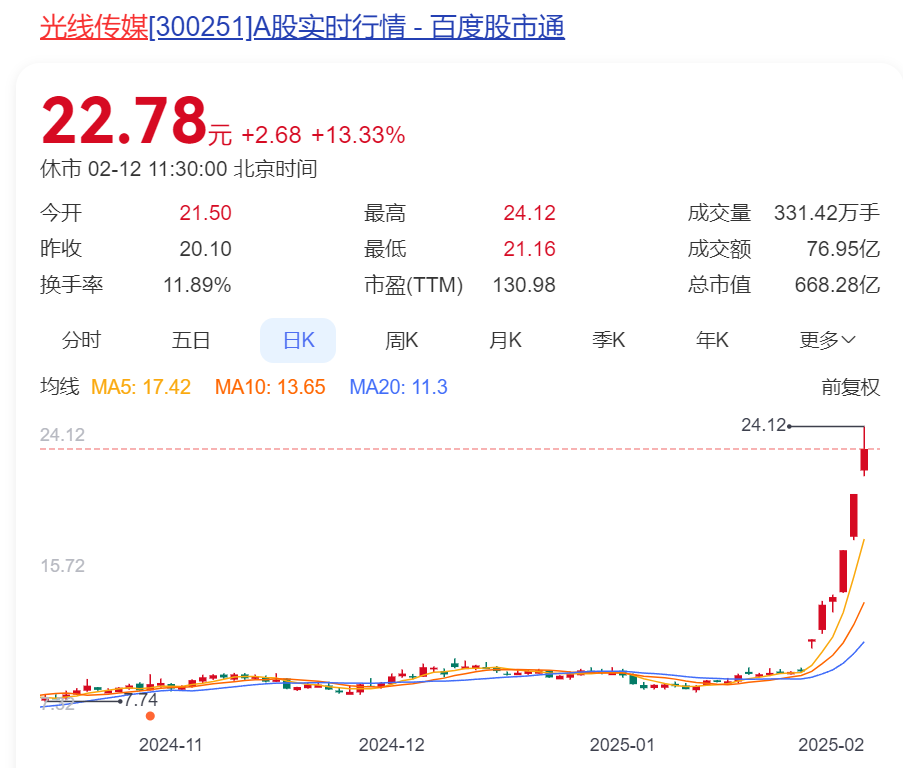The height and width of the screenshot is (768, 903).
Task: Switch to the 周K weekly chart
Action: pos(402,340)
